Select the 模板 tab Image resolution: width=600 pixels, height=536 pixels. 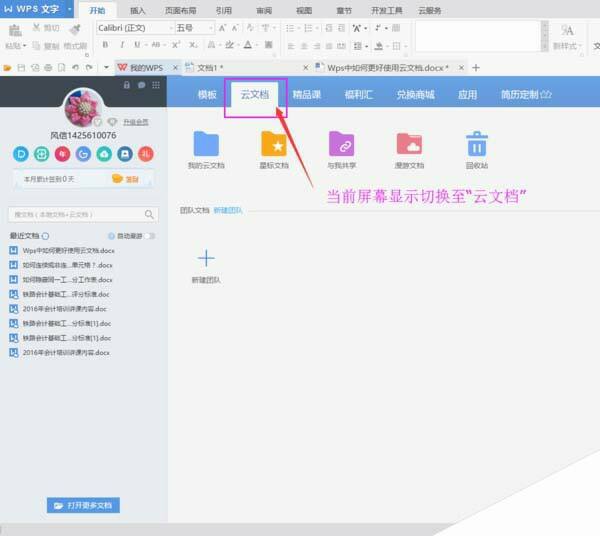point(207,94)
